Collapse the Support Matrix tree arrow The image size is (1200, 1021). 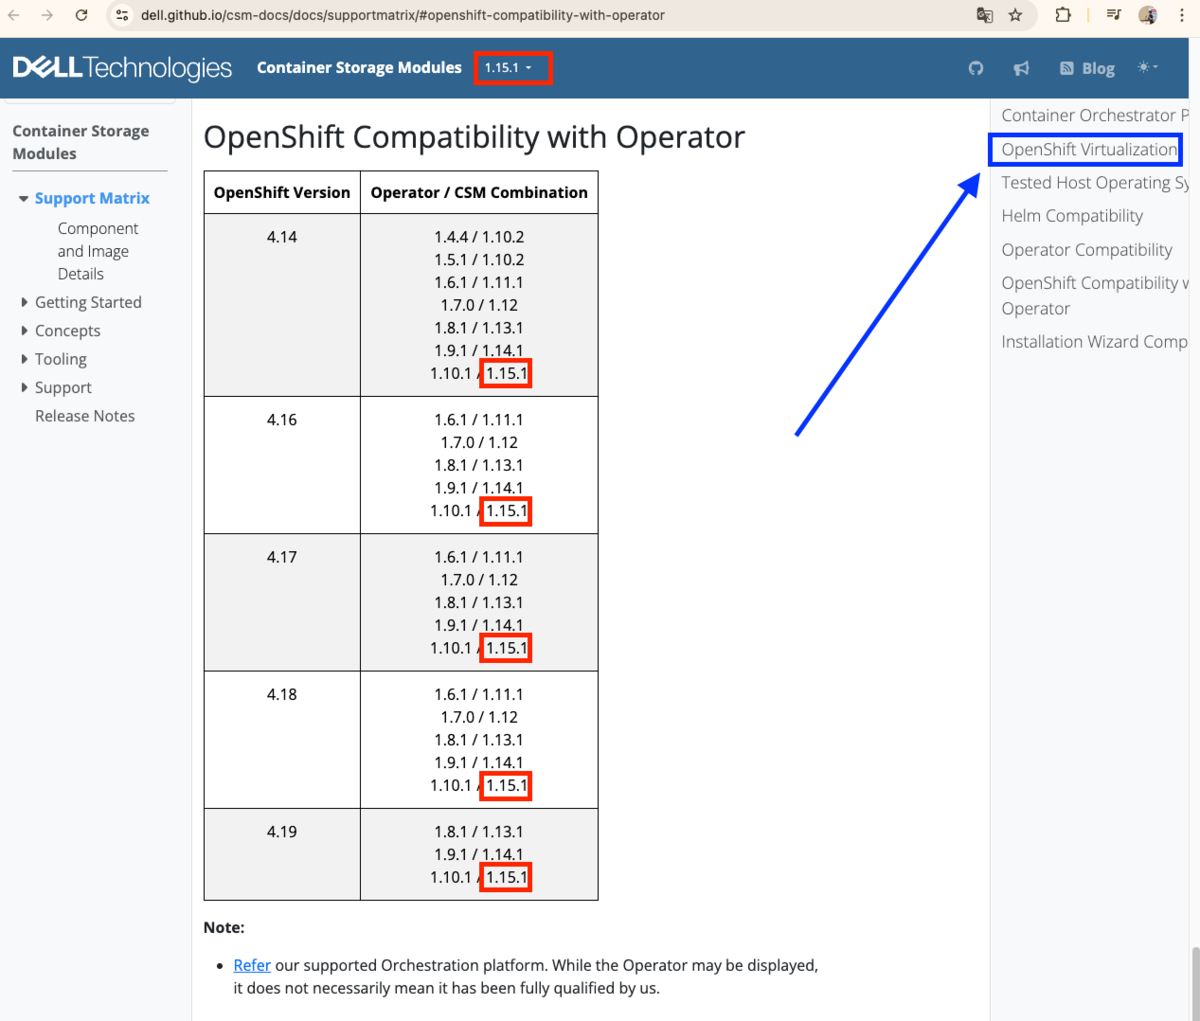coord(24,199)
